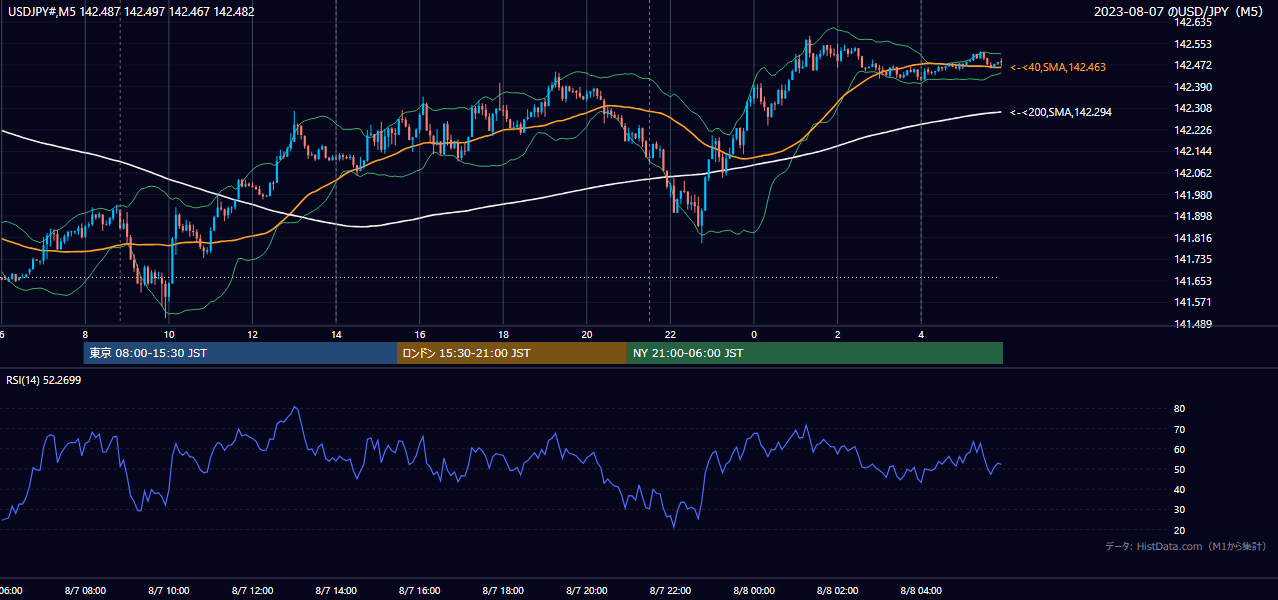
Task: Click the 8/8 04:00 time axis label
Action: coord(921,591)
